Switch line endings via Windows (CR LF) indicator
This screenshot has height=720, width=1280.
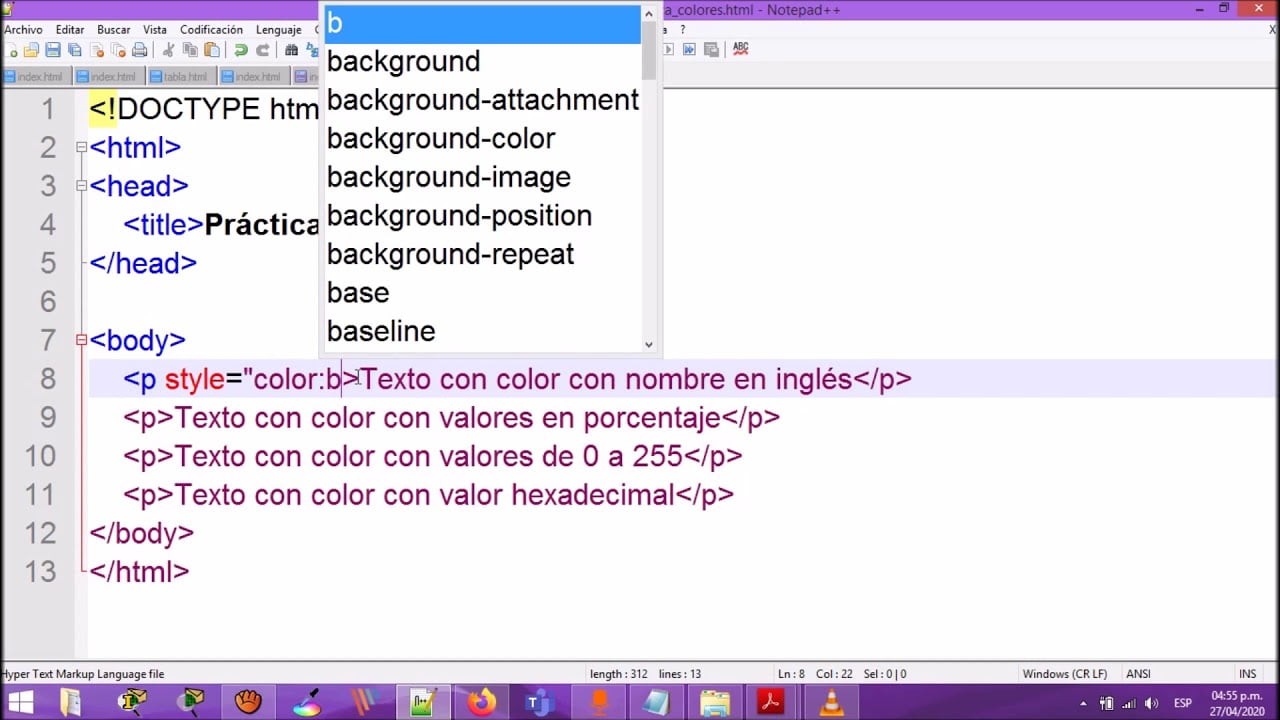(x=1064, y=673)
